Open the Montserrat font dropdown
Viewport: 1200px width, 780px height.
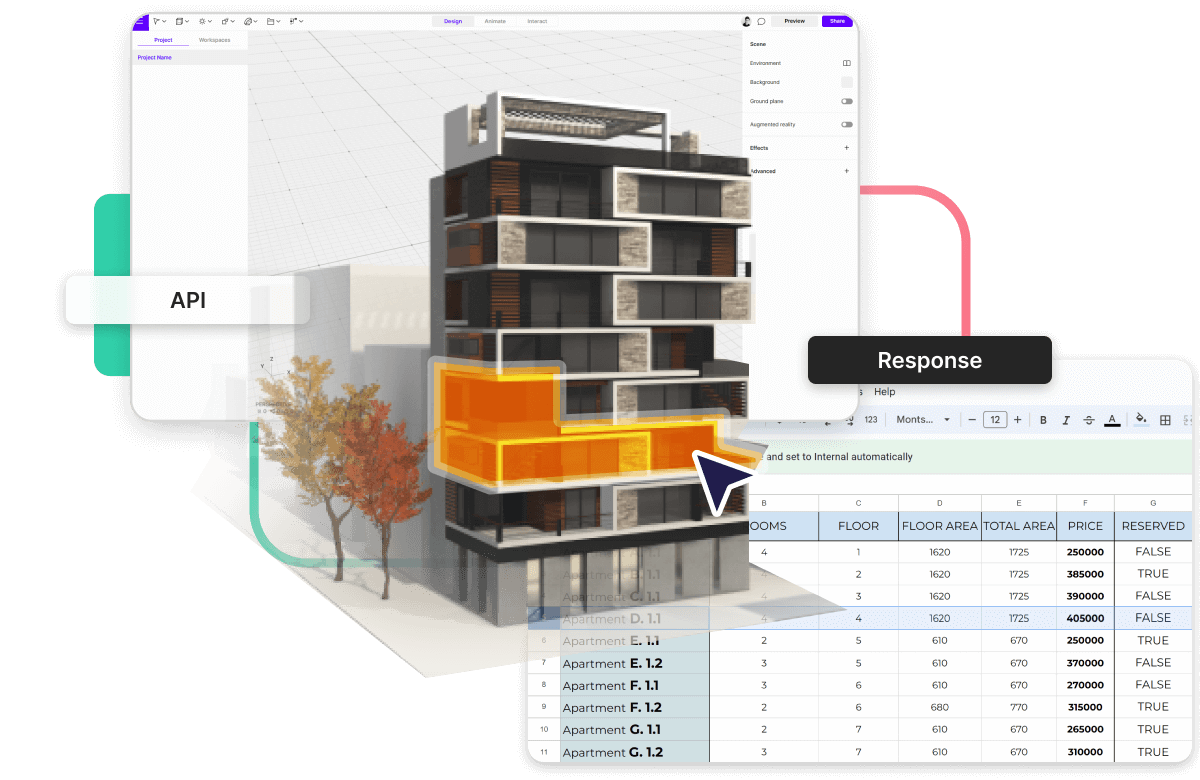pos(923,420)
